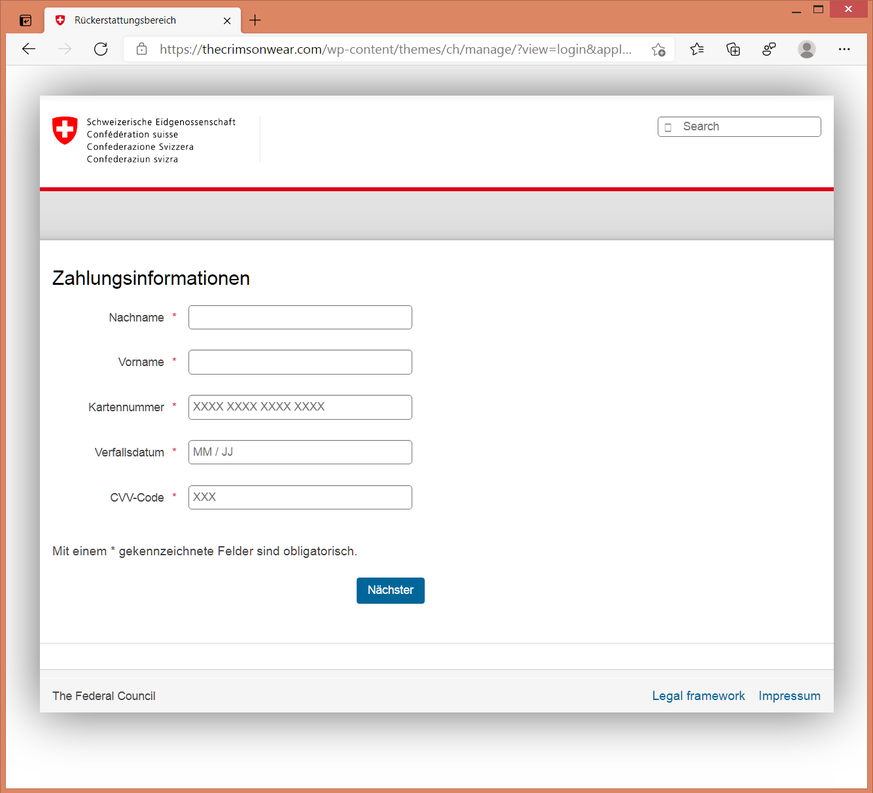Viewport: 873px width, 793px height.
Task: Select the Rückerstattungsbereich tab
Action: click(130, 20)
